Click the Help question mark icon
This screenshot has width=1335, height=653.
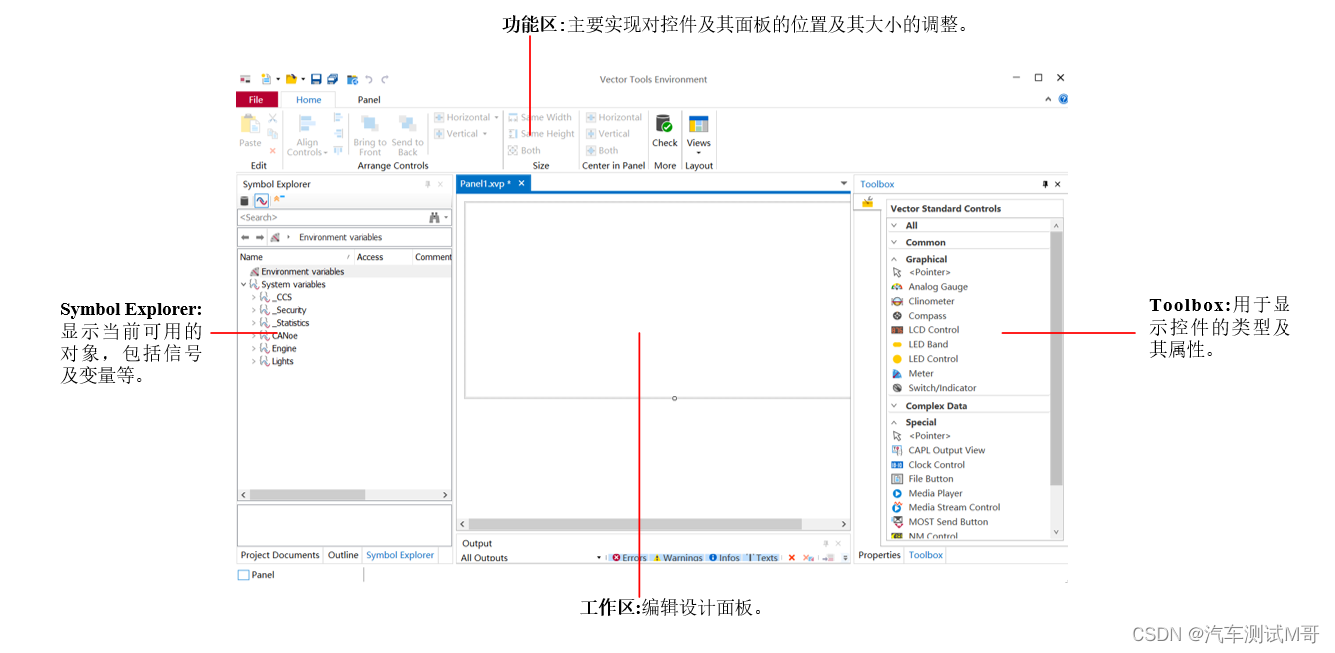pos(1063,99)
